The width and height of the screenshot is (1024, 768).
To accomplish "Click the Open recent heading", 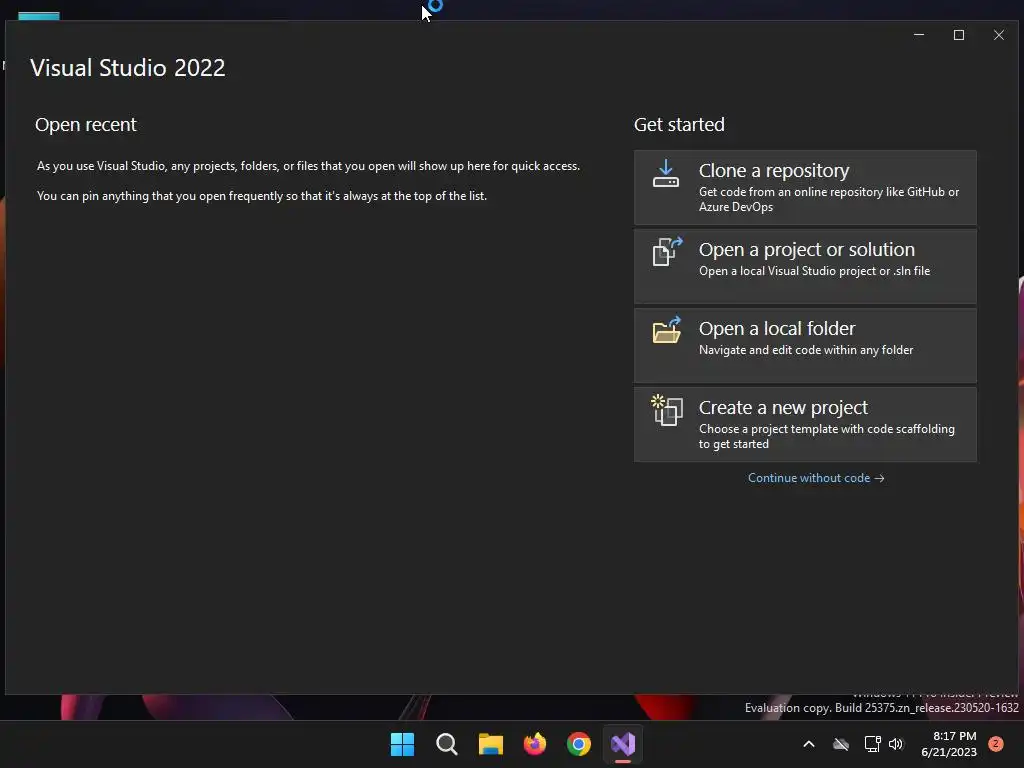I will point(86,125).
